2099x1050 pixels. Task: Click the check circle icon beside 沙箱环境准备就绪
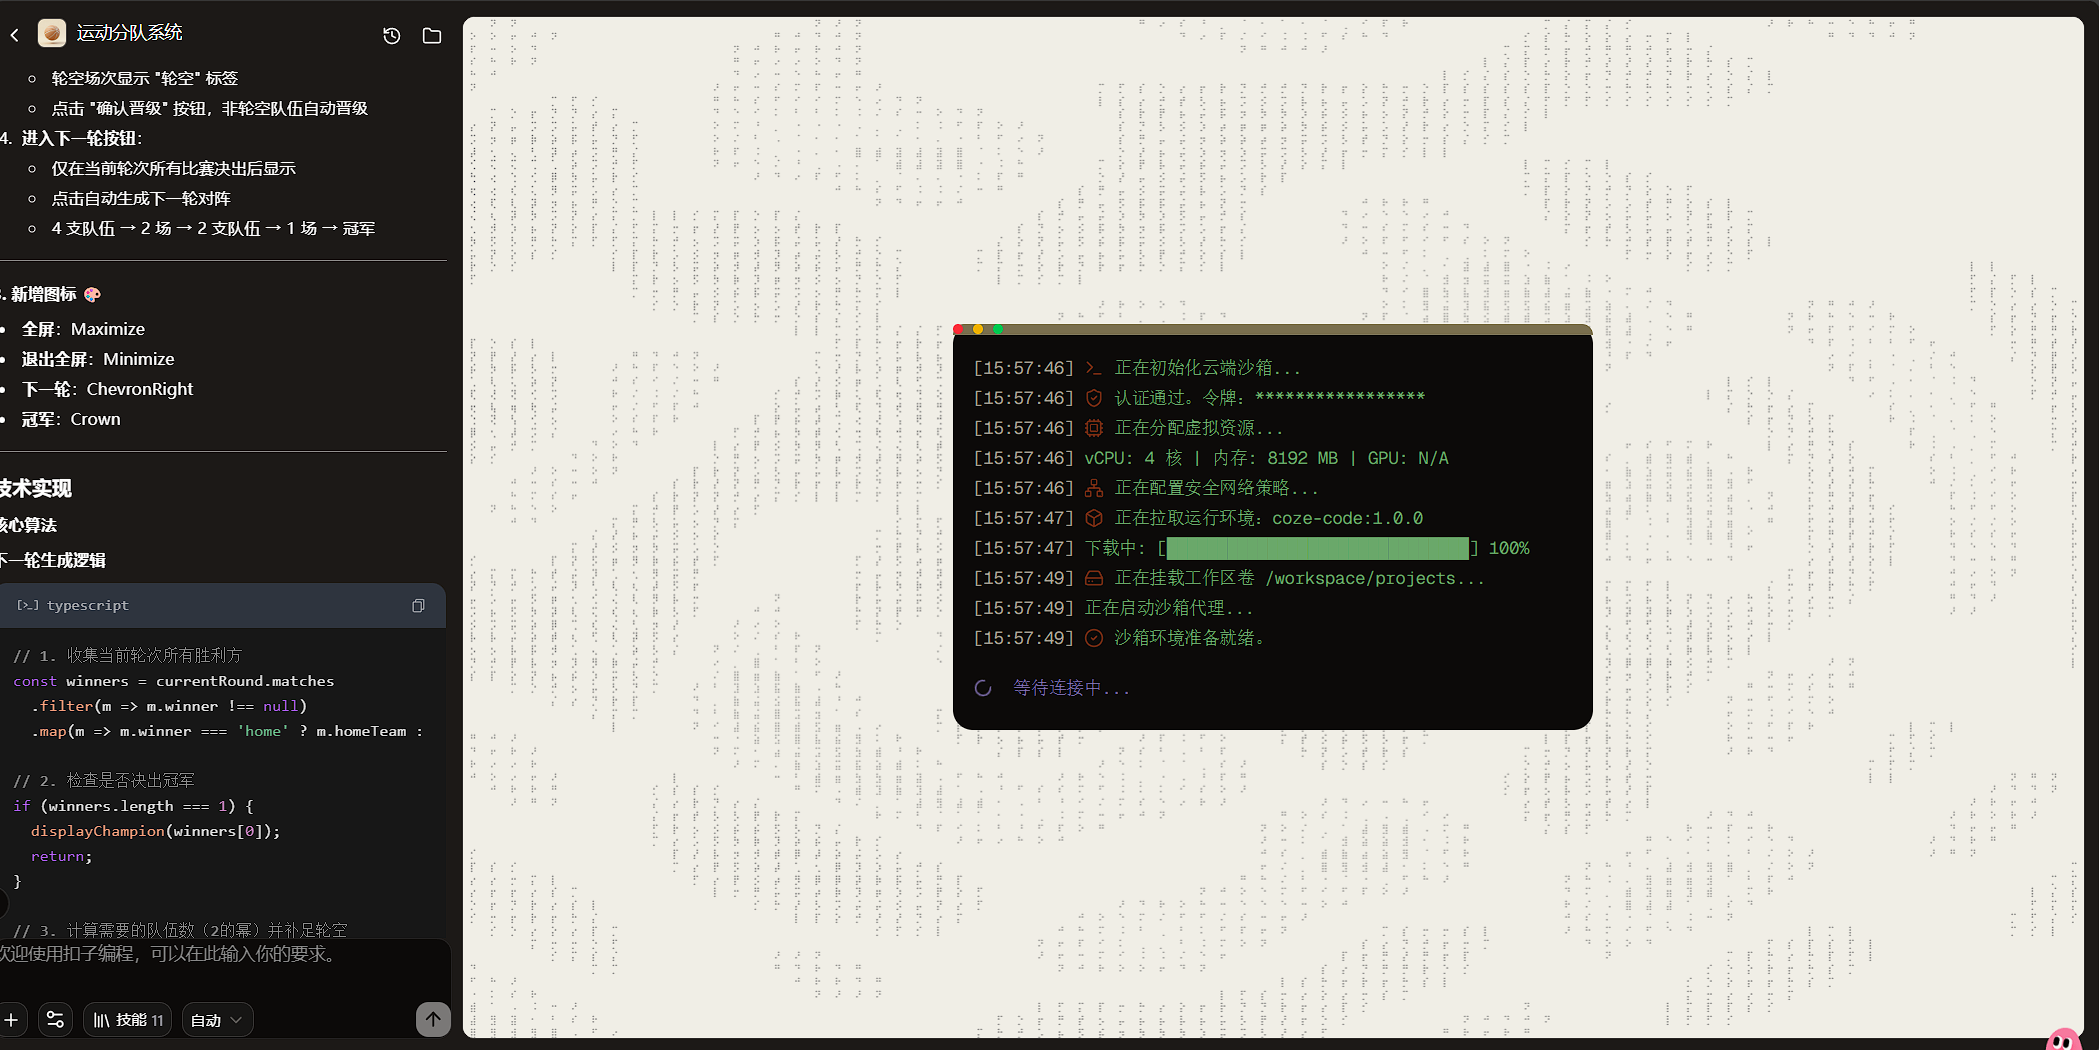[x=1094, y=638]
